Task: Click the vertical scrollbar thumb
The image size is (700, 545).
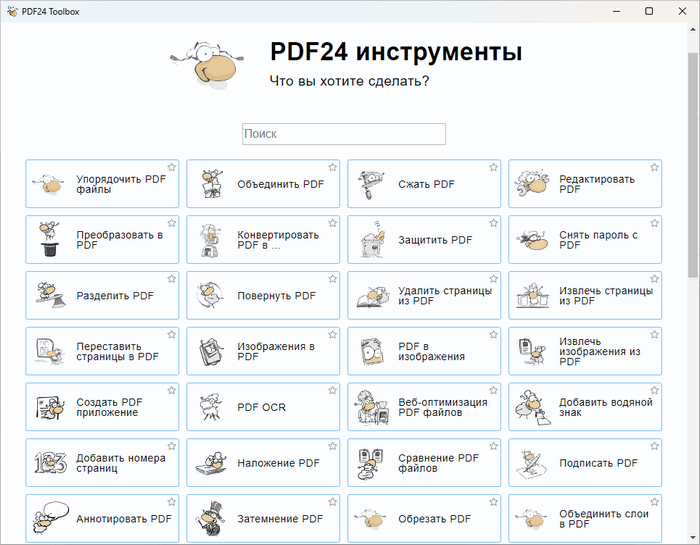Action: (x=693, y=165)
